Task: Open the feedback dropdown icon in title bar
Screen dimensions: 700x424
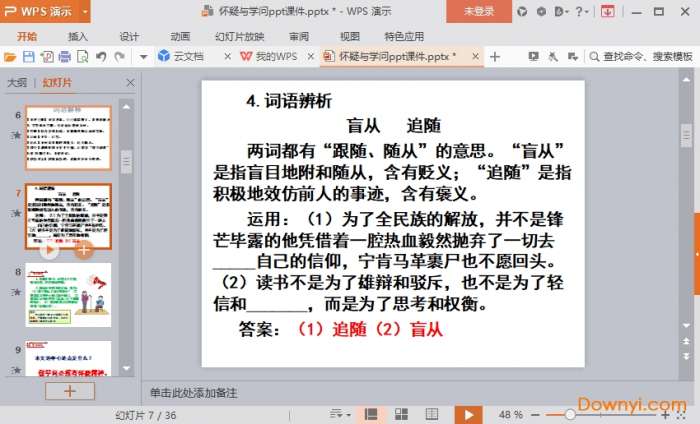Action: click(561, 12)
